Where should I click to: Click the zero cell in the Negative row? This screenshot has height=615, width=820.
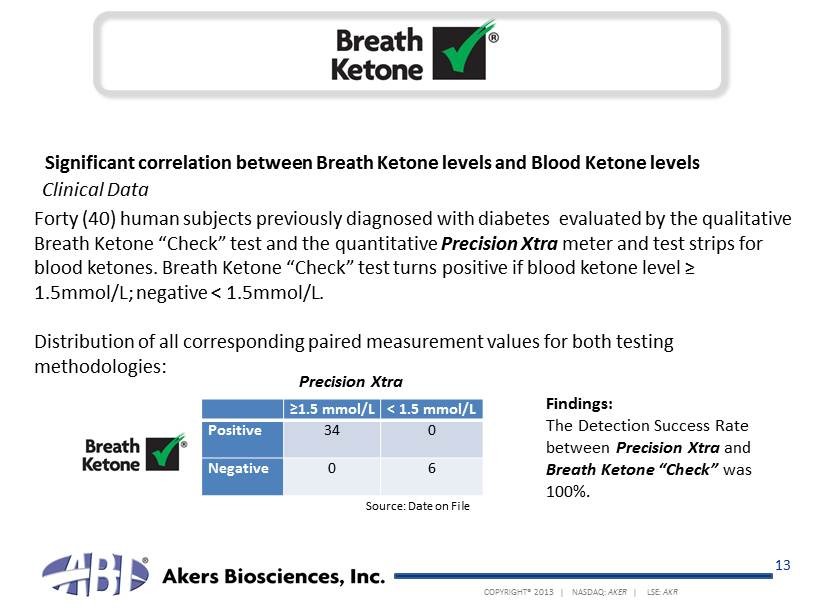click(x=331, y=468)
